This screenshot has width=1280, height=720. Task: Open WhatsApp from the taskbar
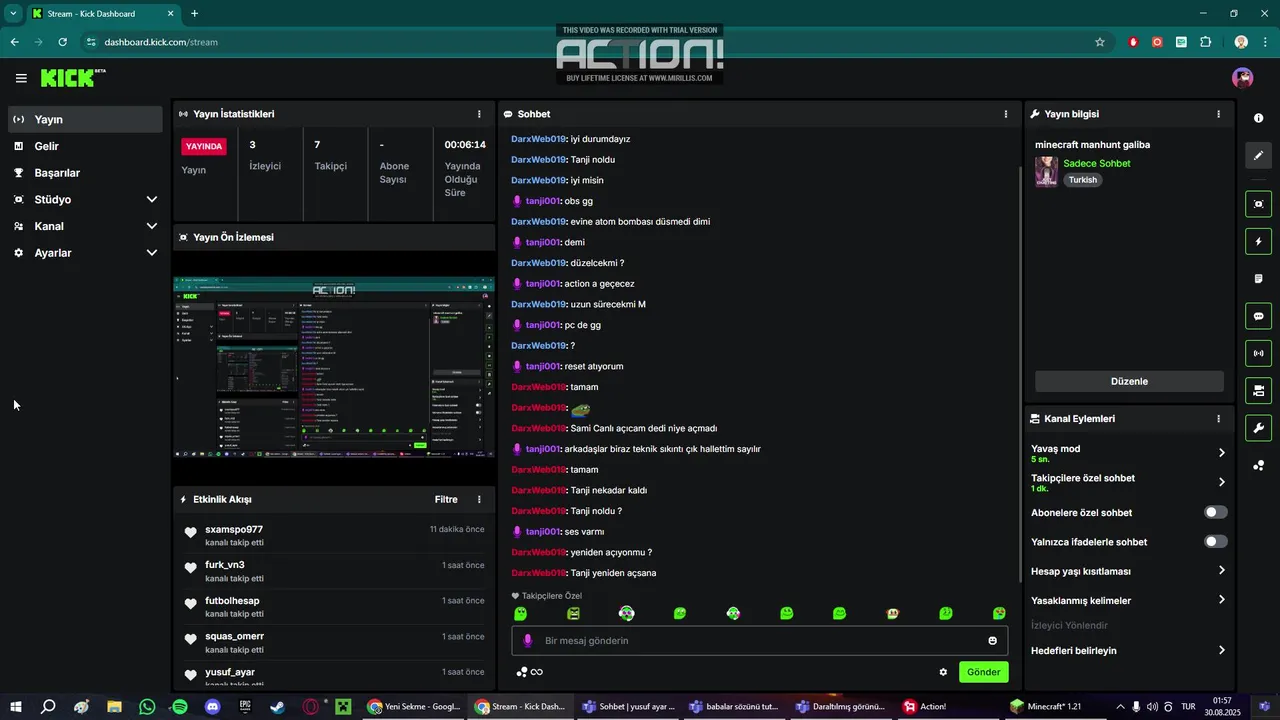point(148,706)
